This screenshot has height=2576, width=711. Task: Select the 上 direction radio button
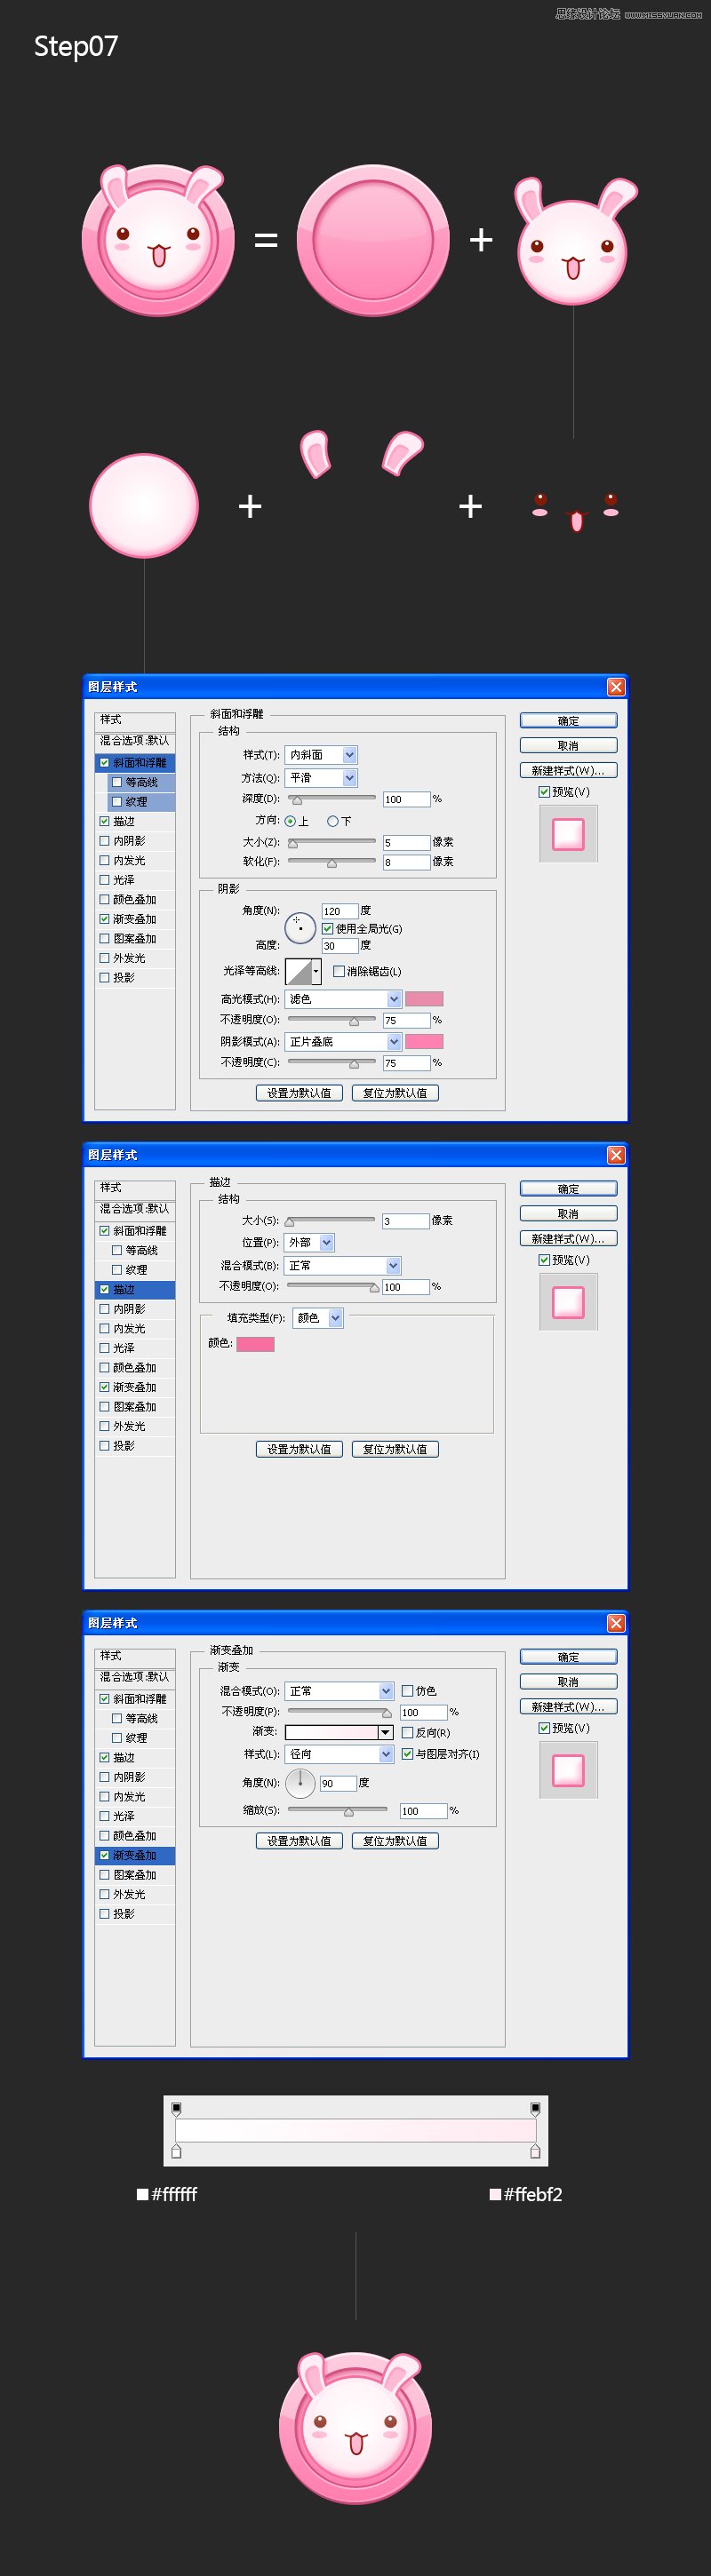tap(290, 821)
